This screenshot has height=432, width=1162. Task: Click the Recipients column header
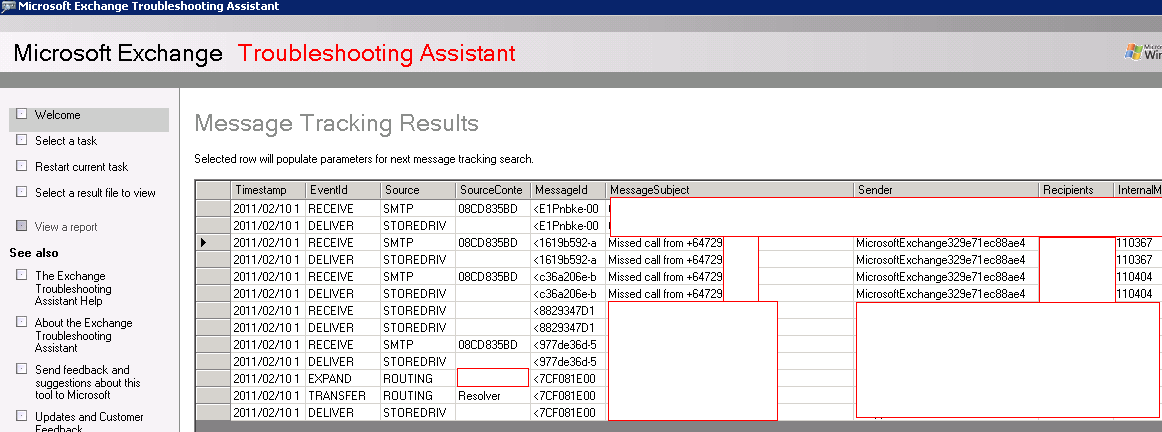tap(1076, 190)
